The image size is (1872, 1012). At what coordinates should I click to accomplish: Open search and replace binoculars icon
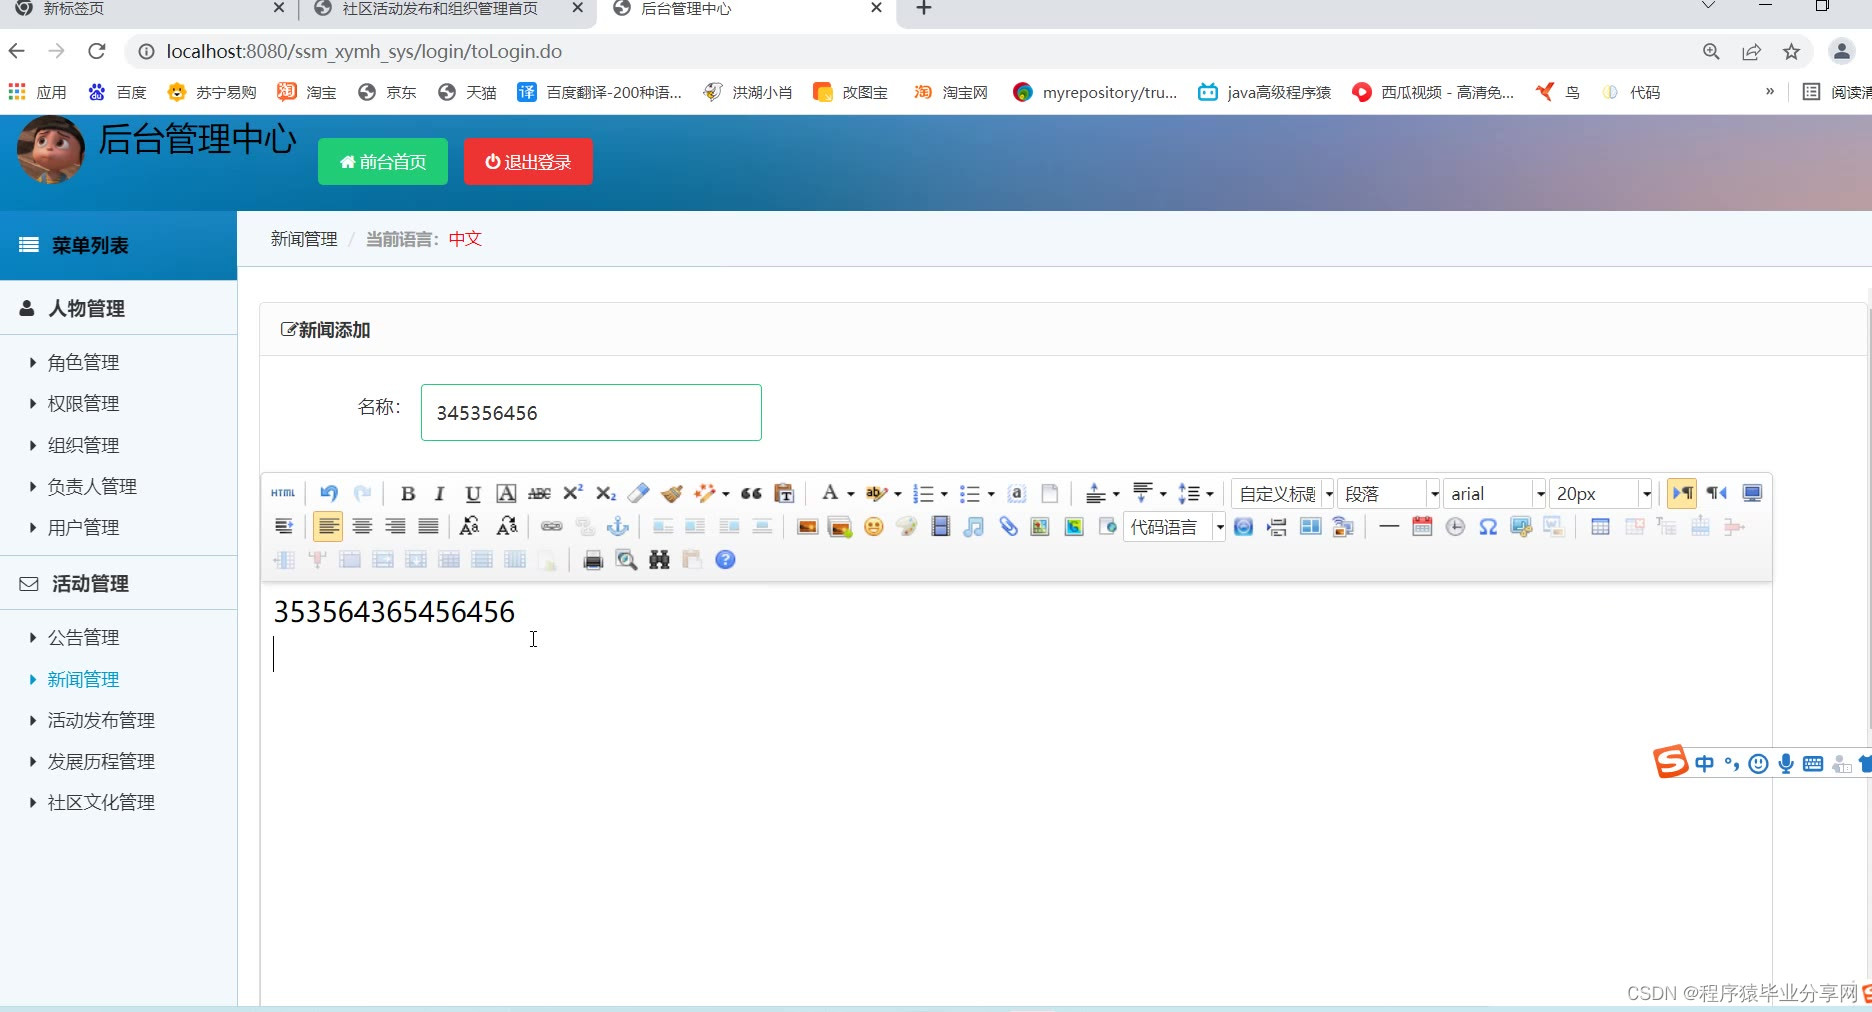point(659,560)
